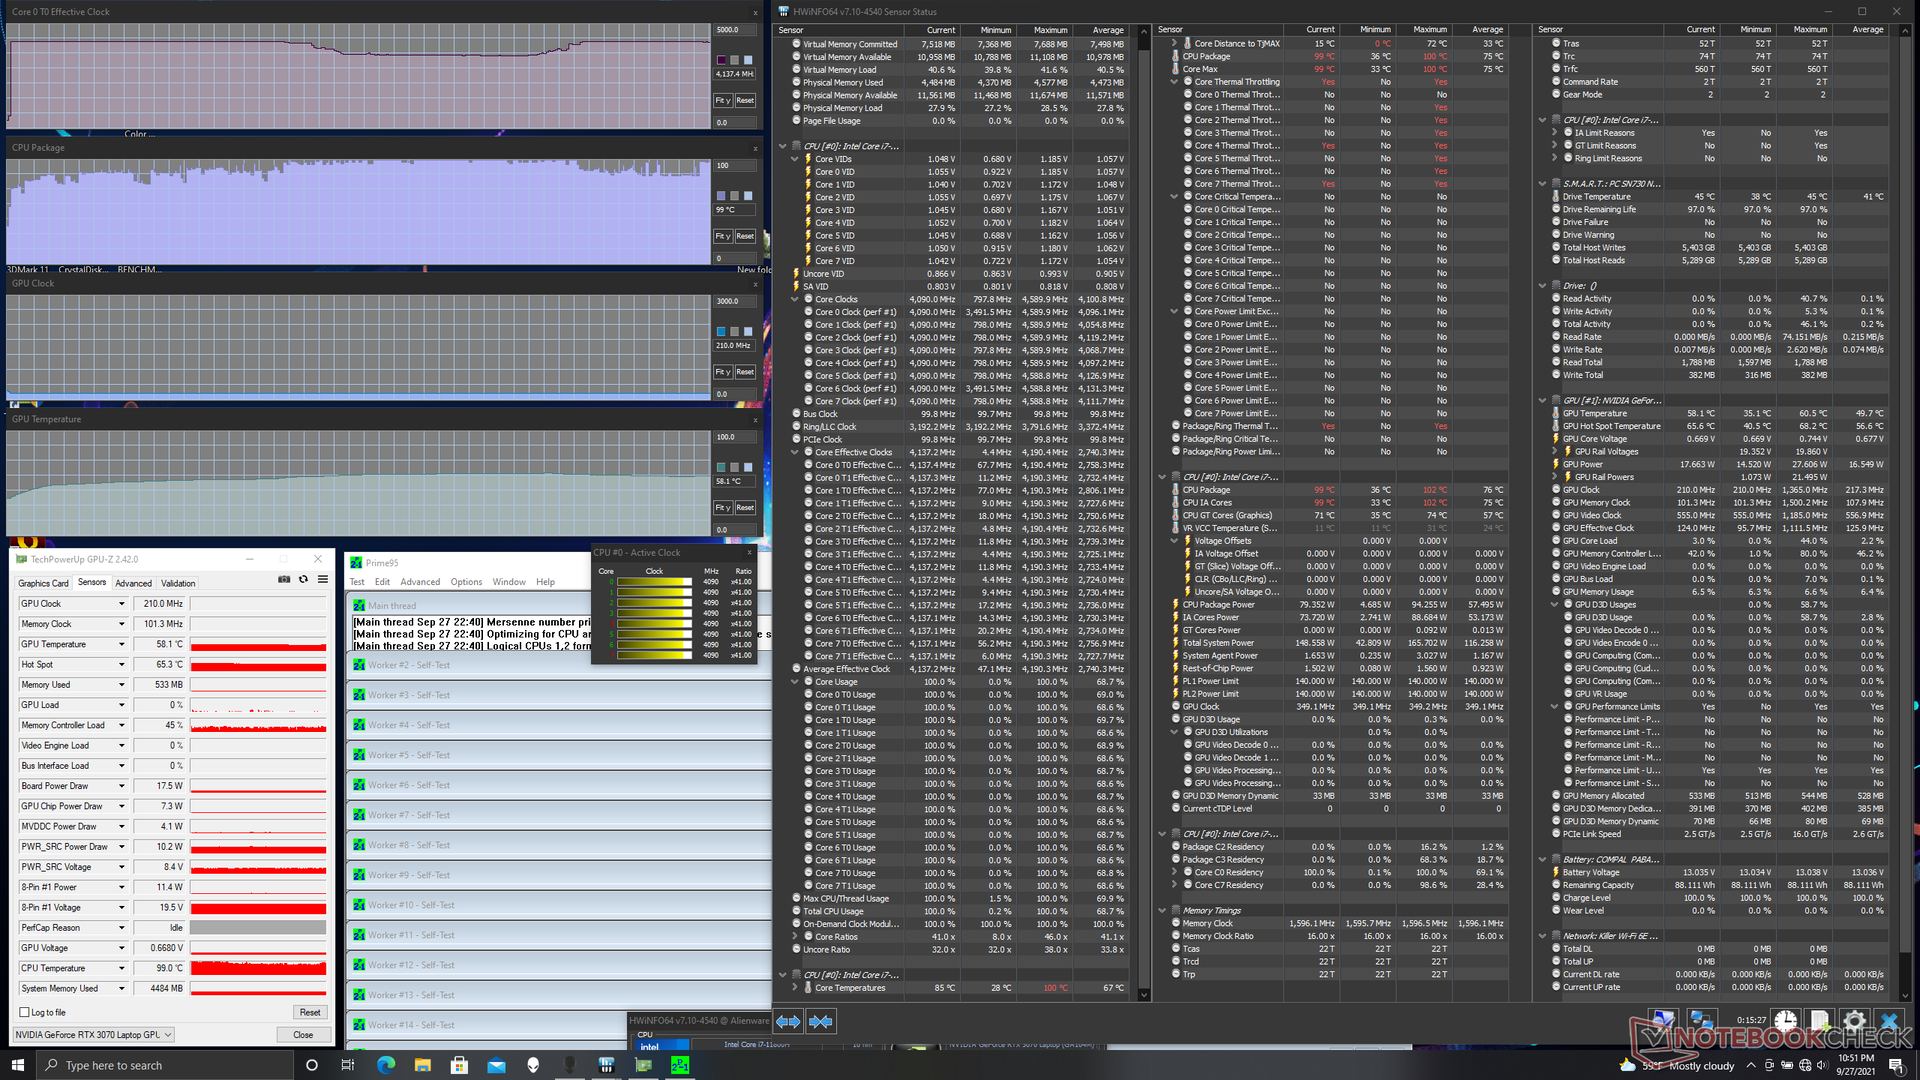
Task: Switch to GPU-Z Advanced tab
Action: pos(133,583)
